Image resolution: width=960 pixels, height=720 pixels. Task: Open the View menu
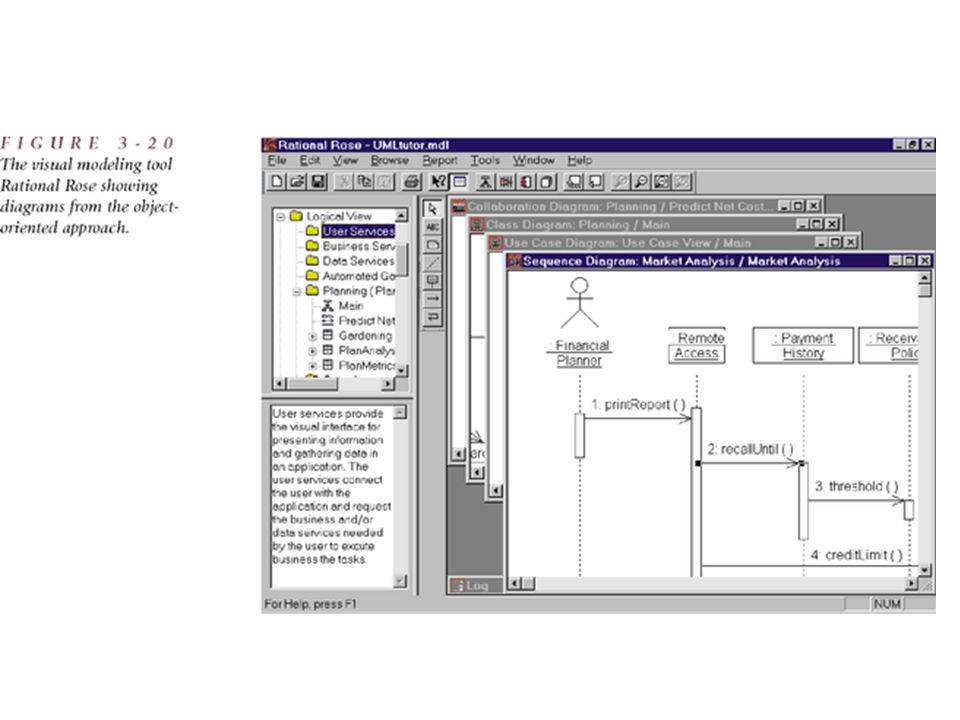[x=345, y=160]
